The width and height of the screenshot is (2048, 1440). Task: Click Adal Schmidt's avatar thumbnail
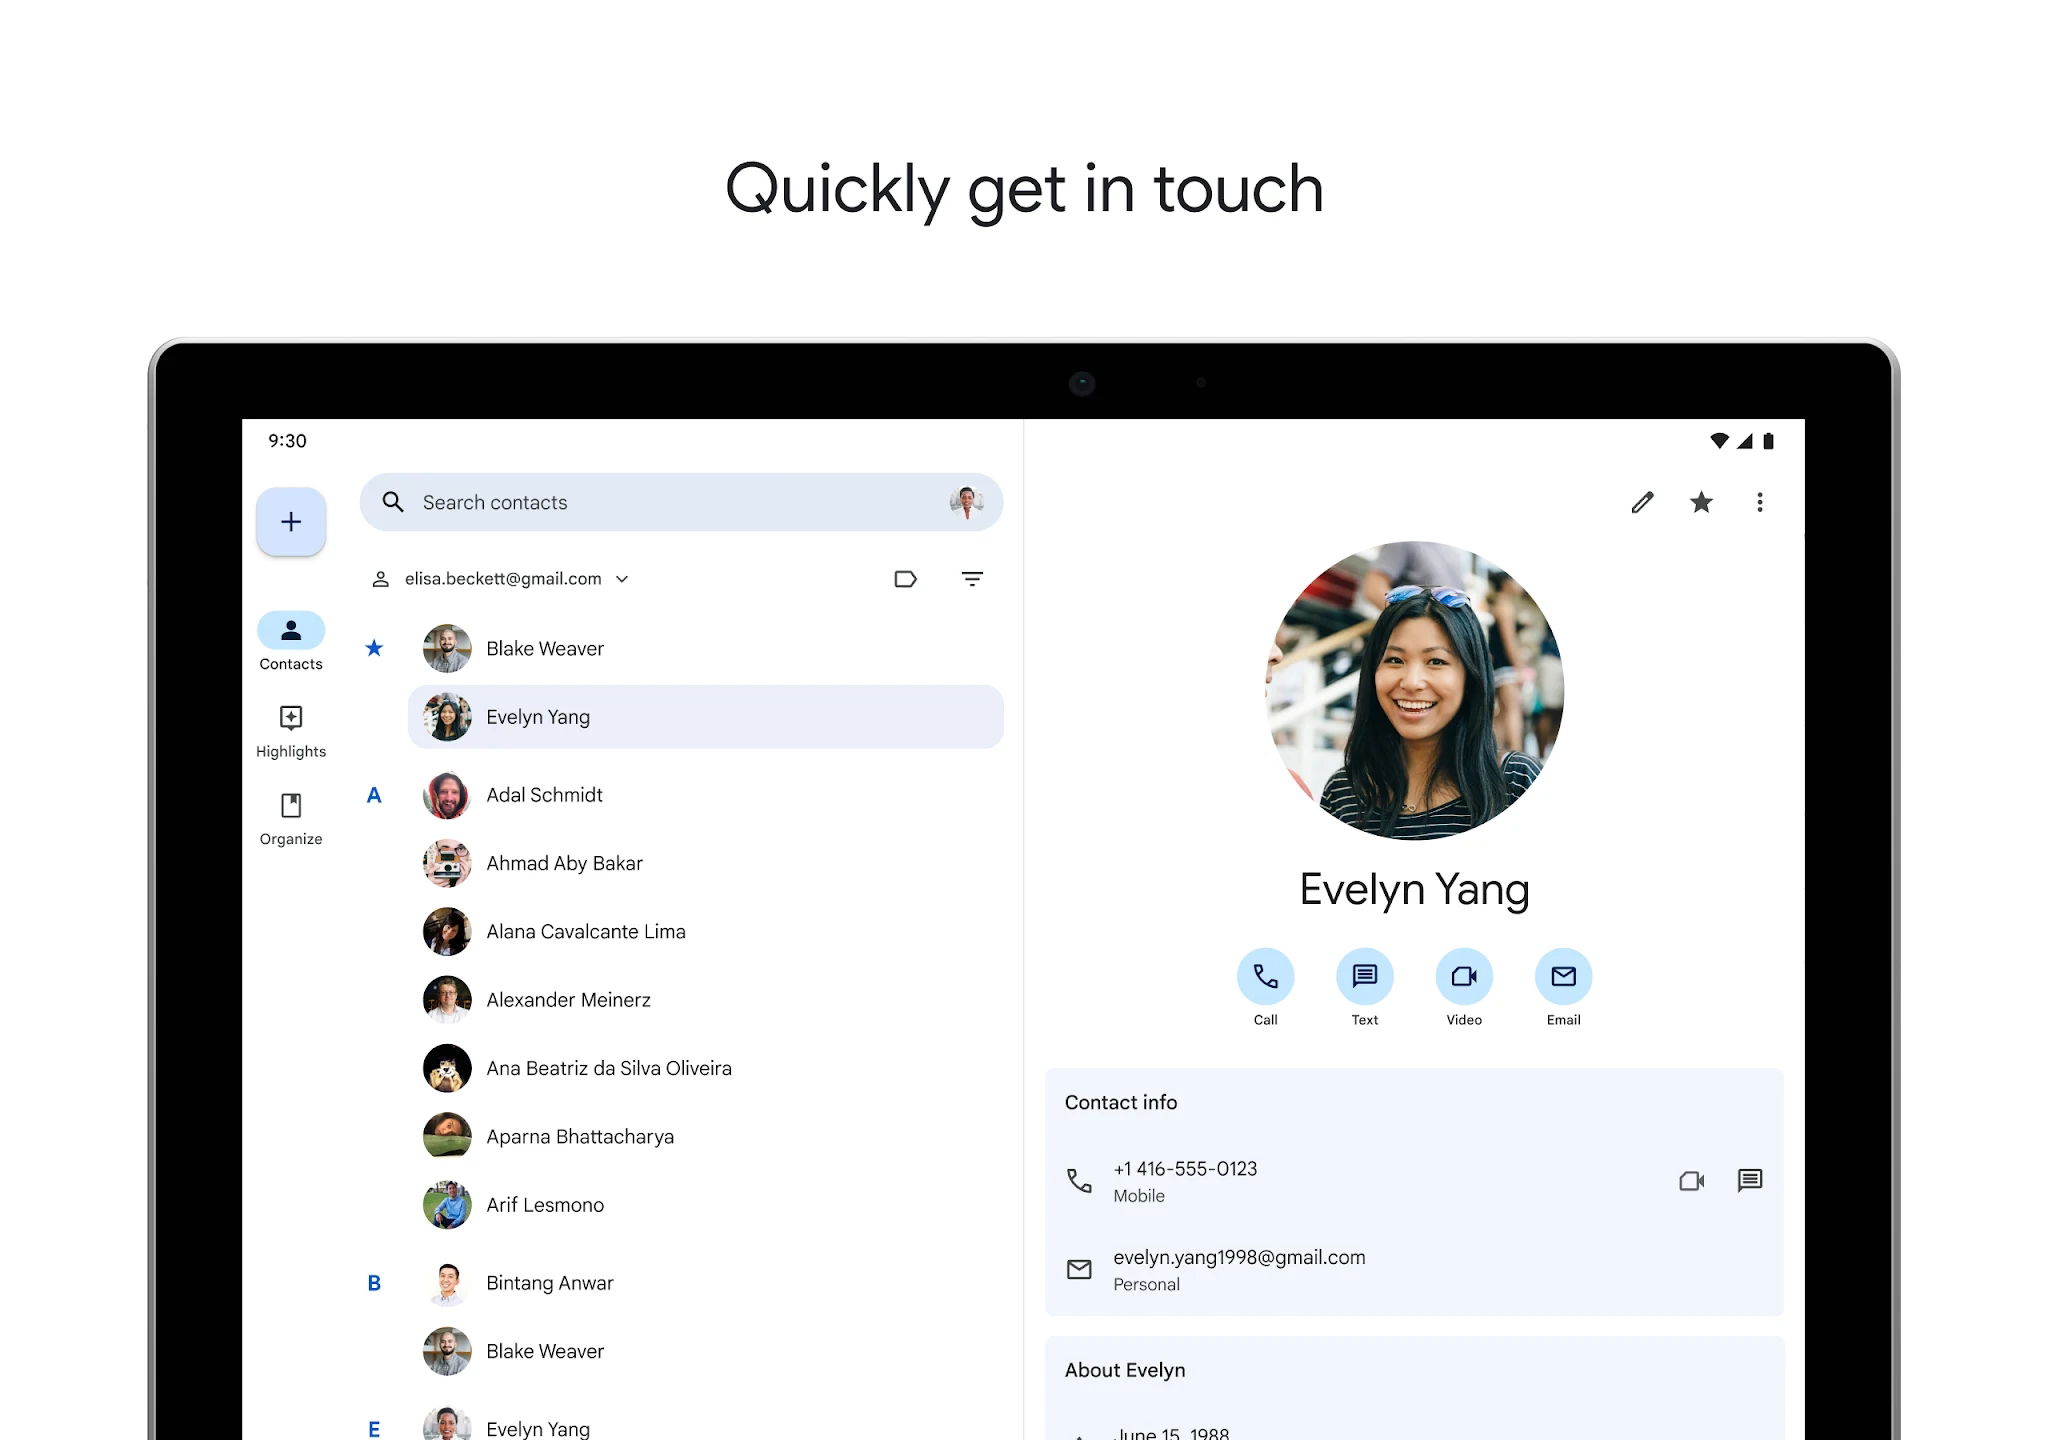click(447, 795)
